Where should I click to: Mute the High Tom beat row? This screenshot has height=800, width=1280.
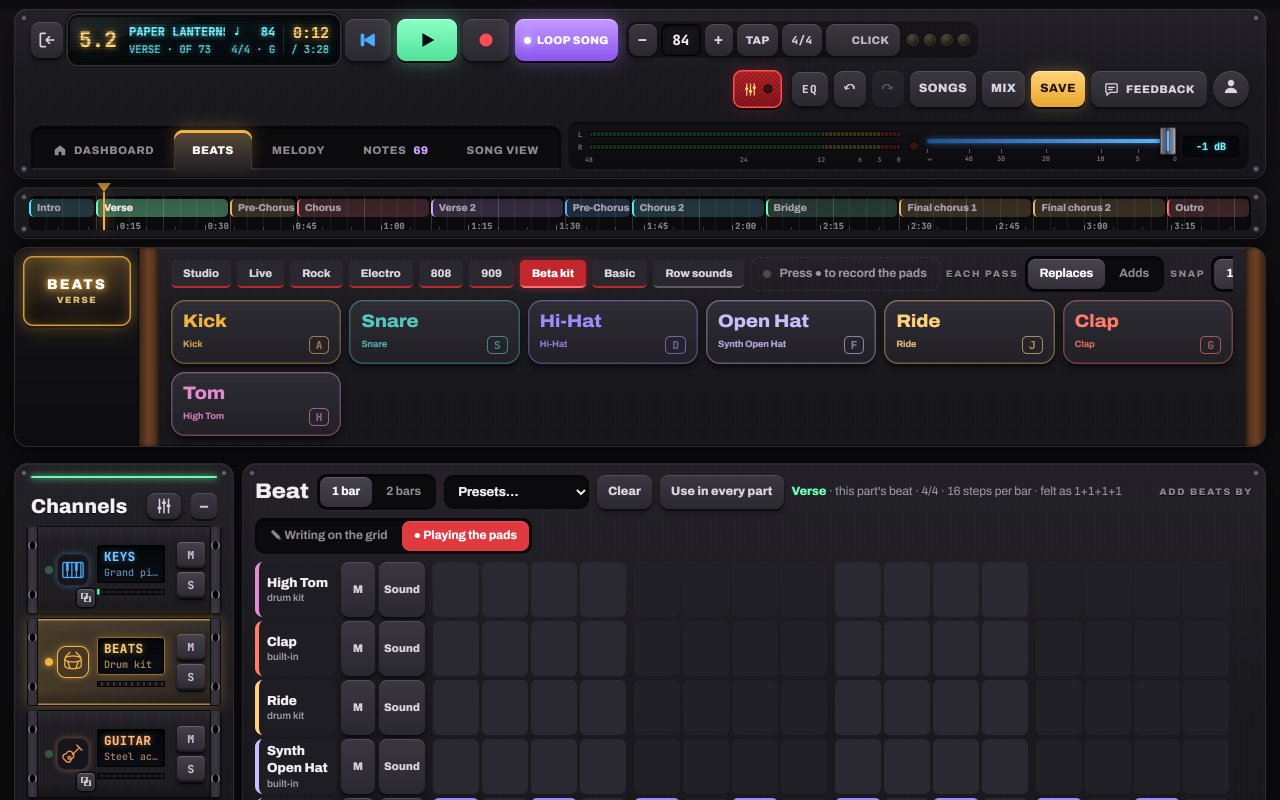pos(358,589)
